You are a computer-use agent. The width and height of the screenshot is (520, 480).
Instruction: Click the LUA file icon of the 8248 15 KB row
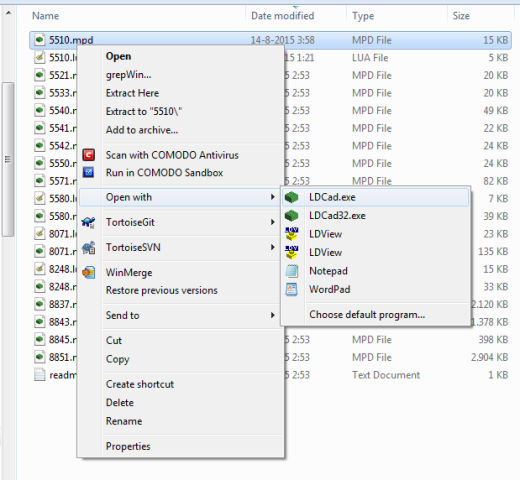coord(39,269)
